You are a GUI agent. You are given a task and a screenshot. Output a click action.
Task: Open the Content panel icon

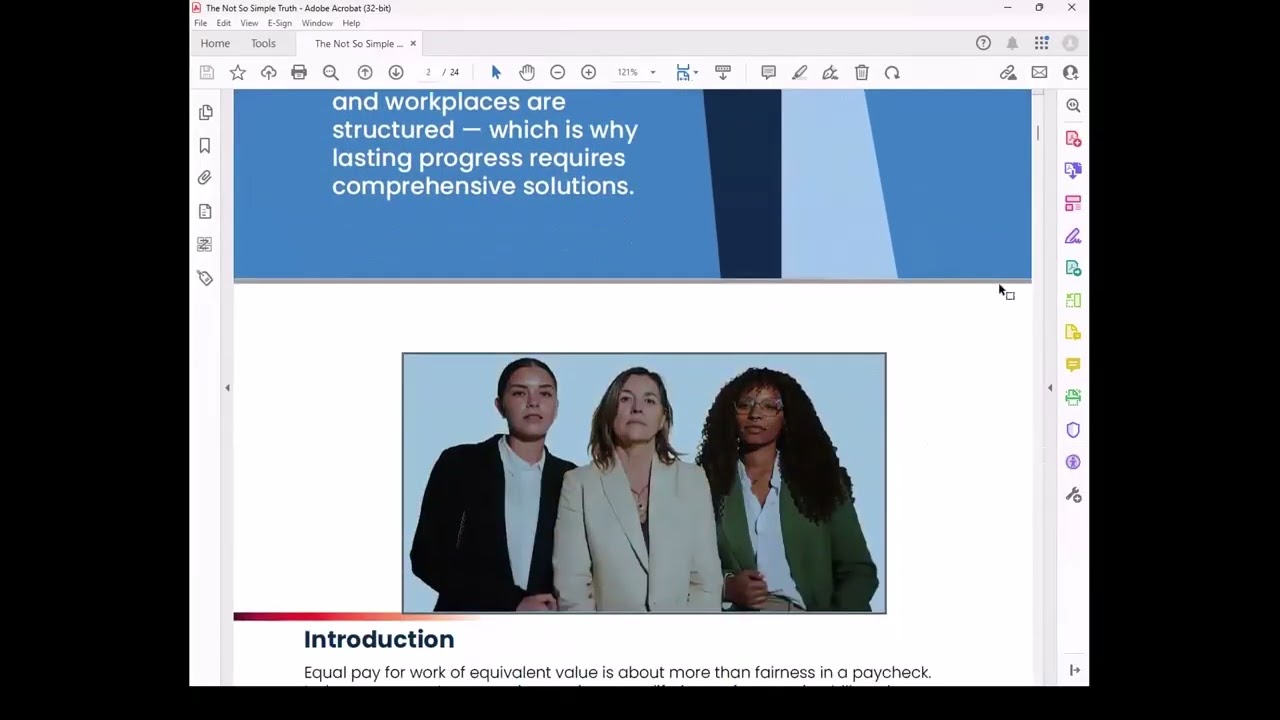click(205, 211)
